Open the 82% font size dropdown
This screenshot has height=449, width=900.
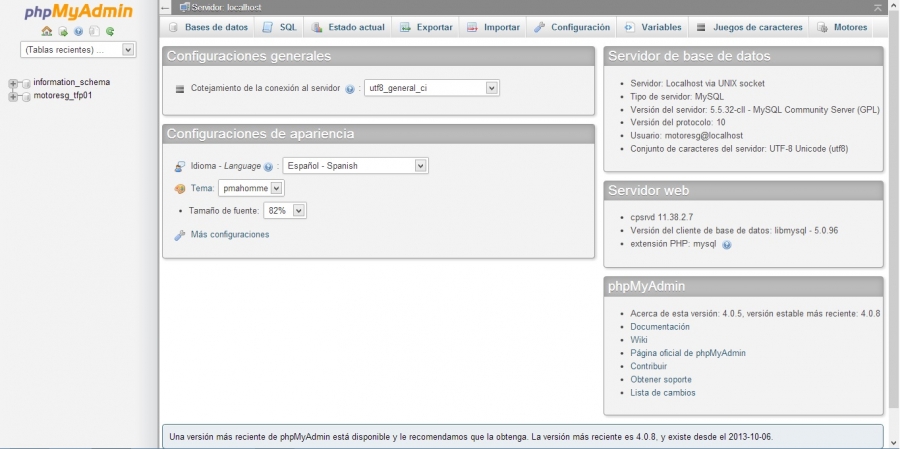click(285, 211)
